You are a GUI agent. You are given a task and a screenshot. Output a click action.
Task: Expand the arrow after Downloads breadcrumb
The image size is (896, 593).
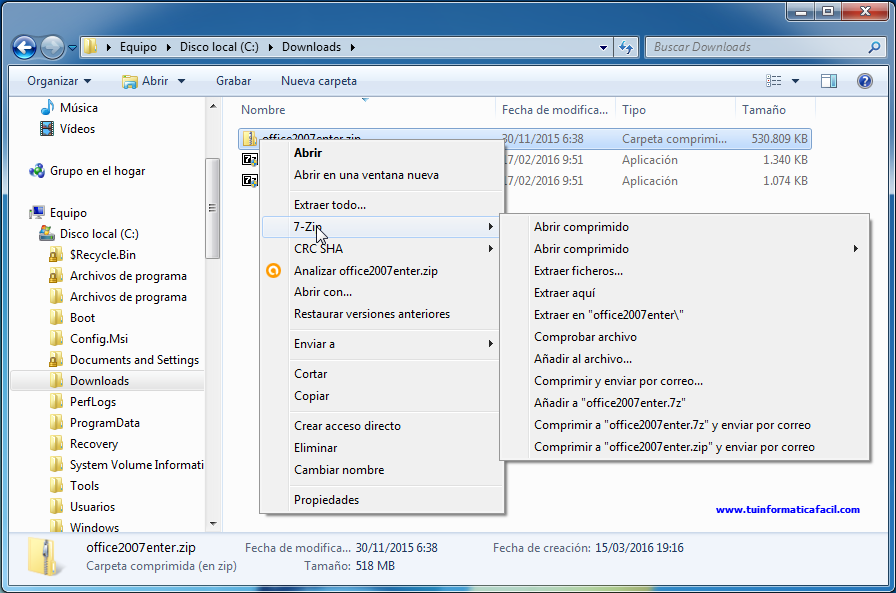[x=353, y=47]
